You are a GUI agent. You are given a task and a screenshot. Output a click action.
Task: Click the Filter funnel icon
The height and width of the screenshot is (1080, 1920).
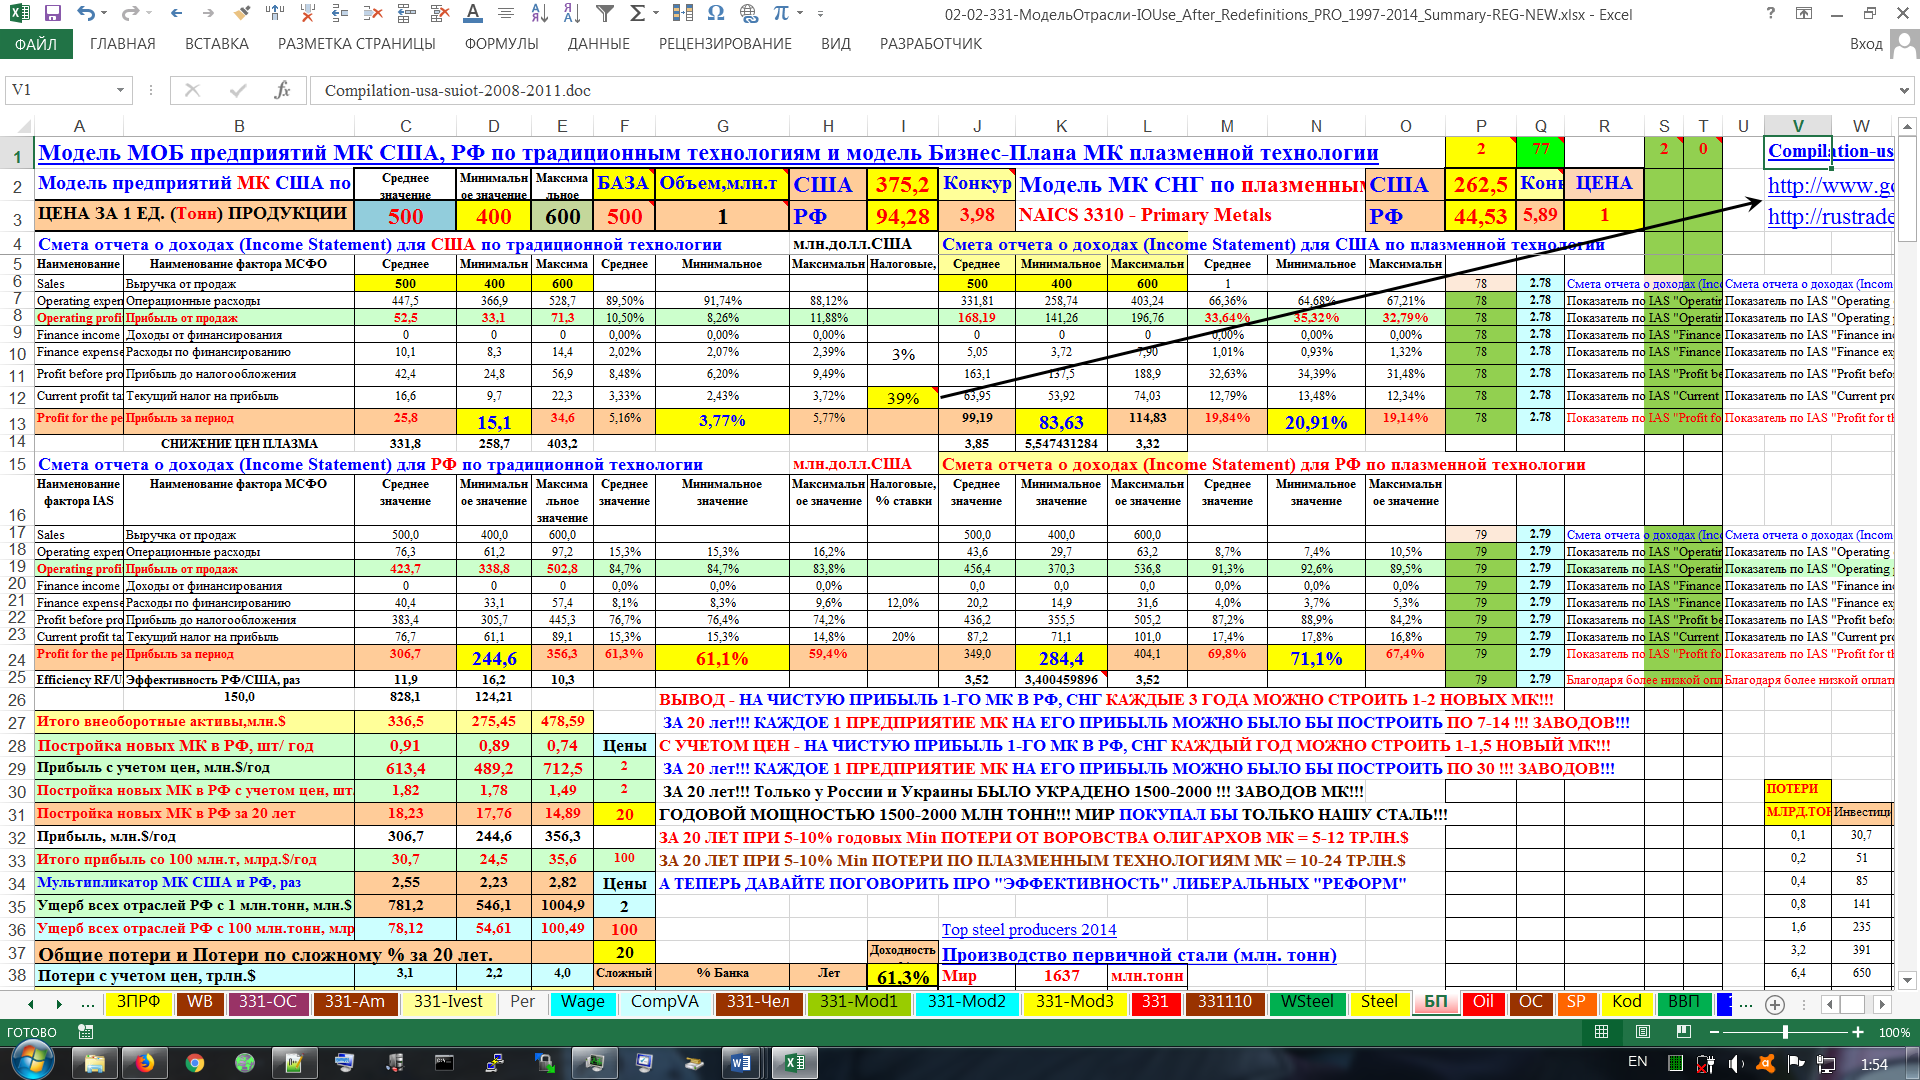coord(604,14)
